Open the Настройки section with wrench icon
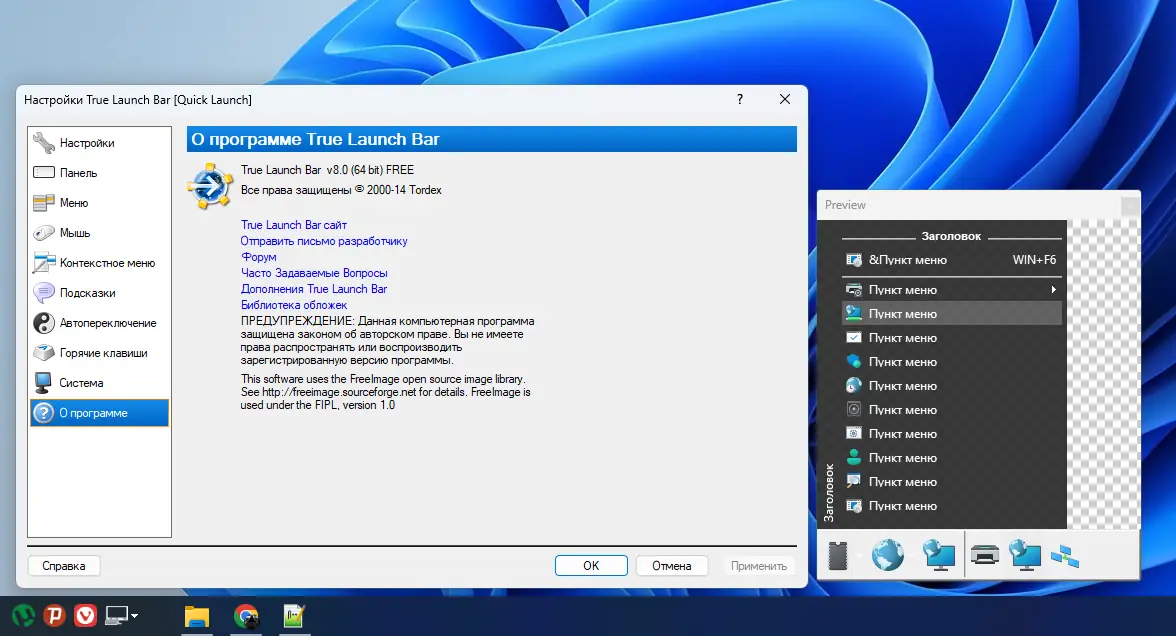 click(x=99, y=142)
